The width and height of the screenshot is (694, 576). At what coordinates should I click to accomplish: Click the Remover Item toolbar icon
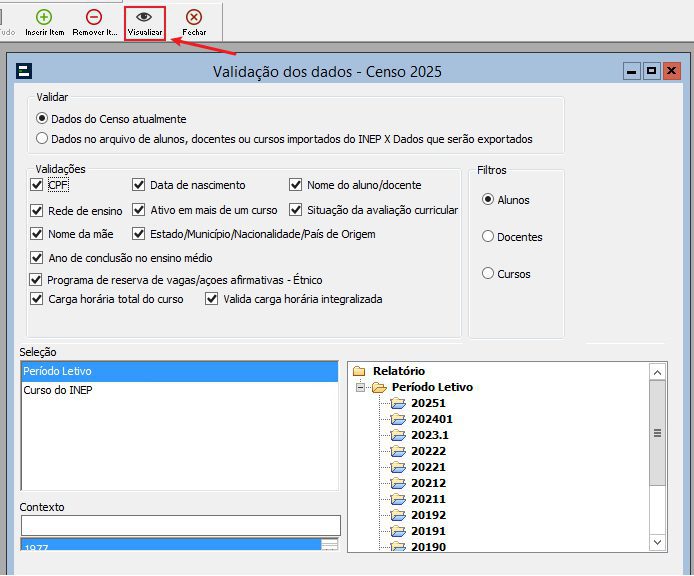click(94, 17)
